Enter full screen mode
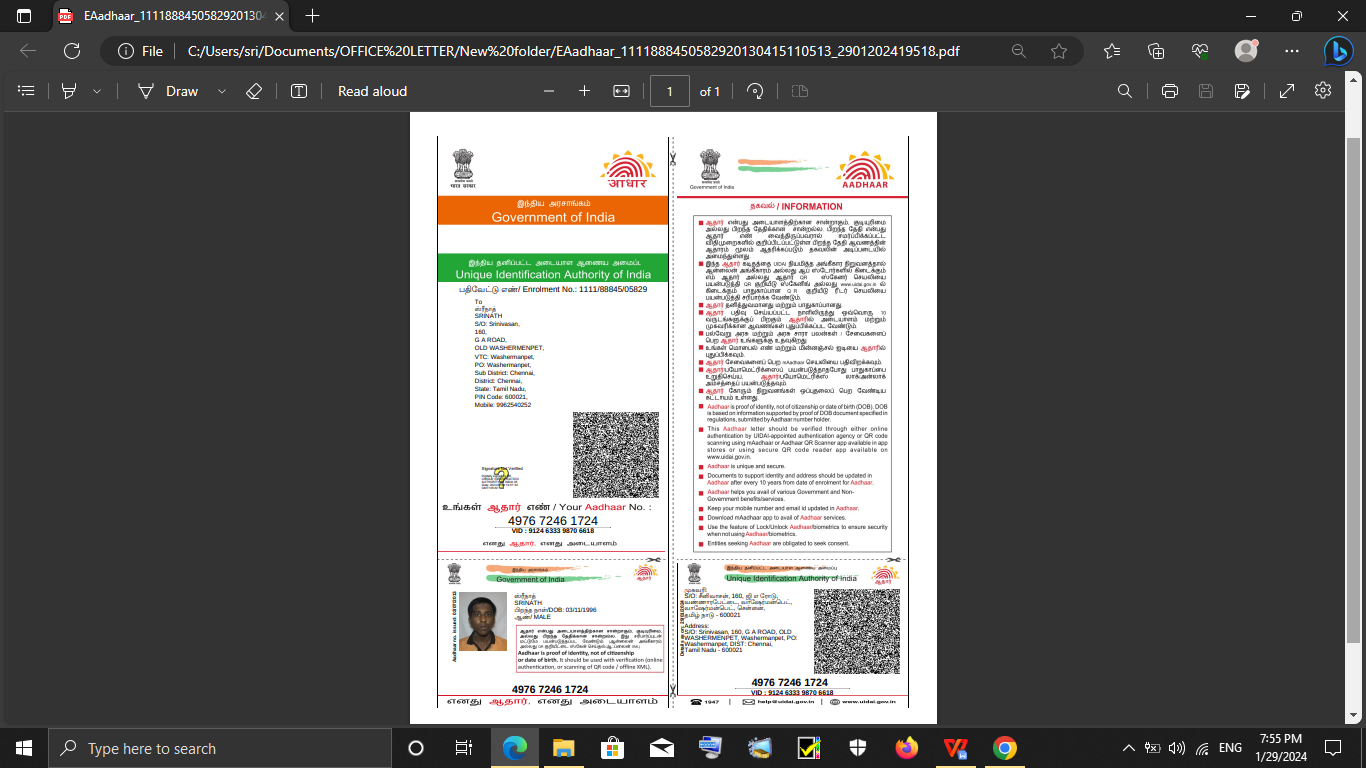This screenshot has width=1366, height=768. click(x=1287, y=91)
